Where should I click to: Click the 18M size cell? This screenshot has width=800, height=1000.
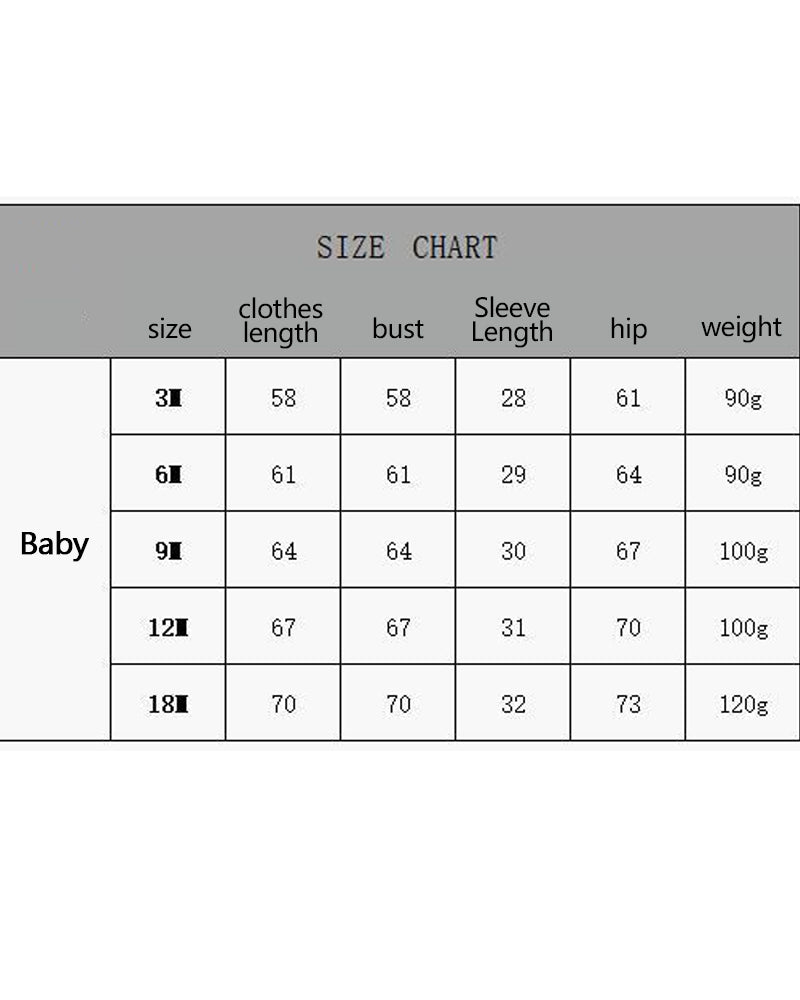coord(168,704)
